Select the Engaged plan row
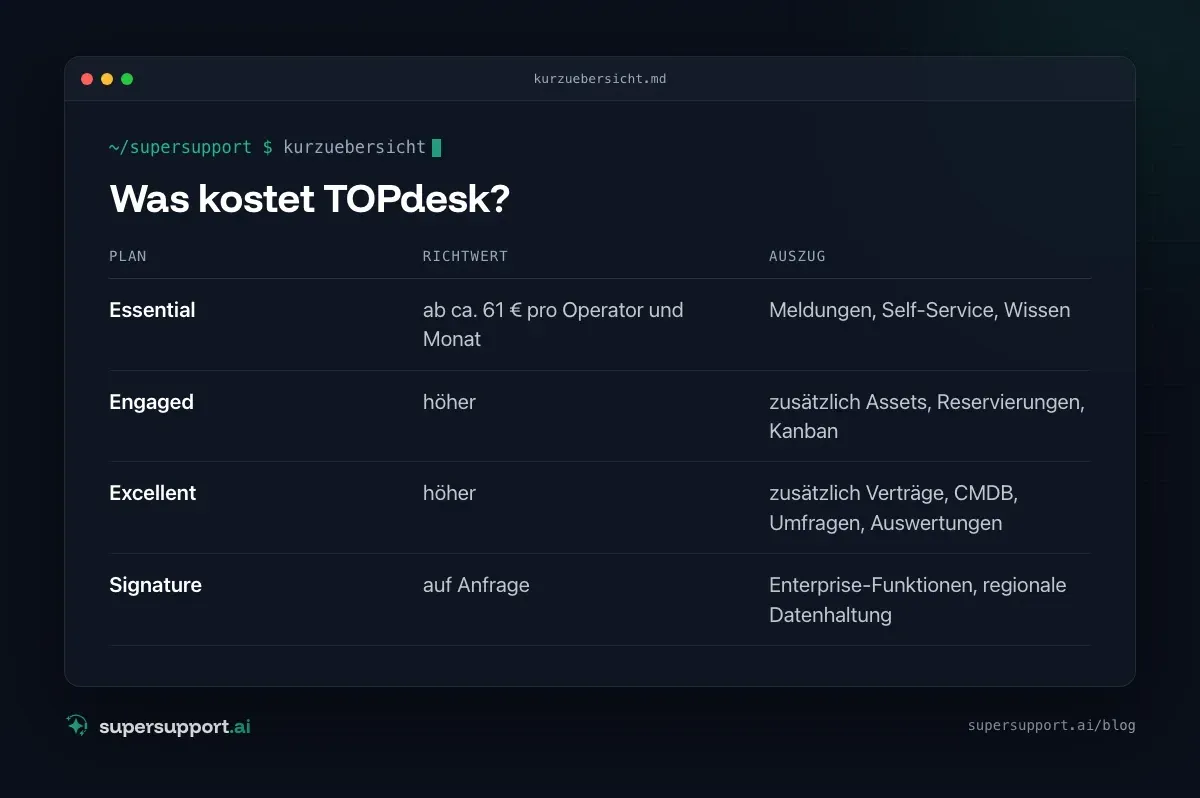The width and height of the screenshot is (1200, 798). tap(600, 416)
